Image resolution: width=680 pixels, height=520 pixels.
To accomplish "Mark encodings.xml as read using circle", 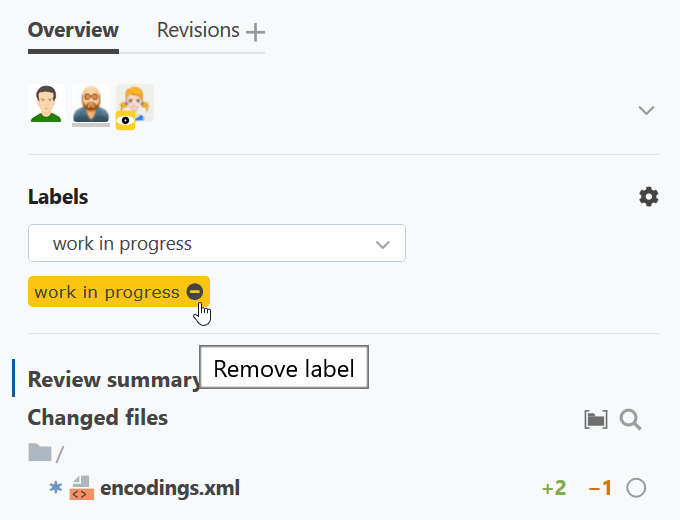I will pyautogui.click(x=636, y=488).
